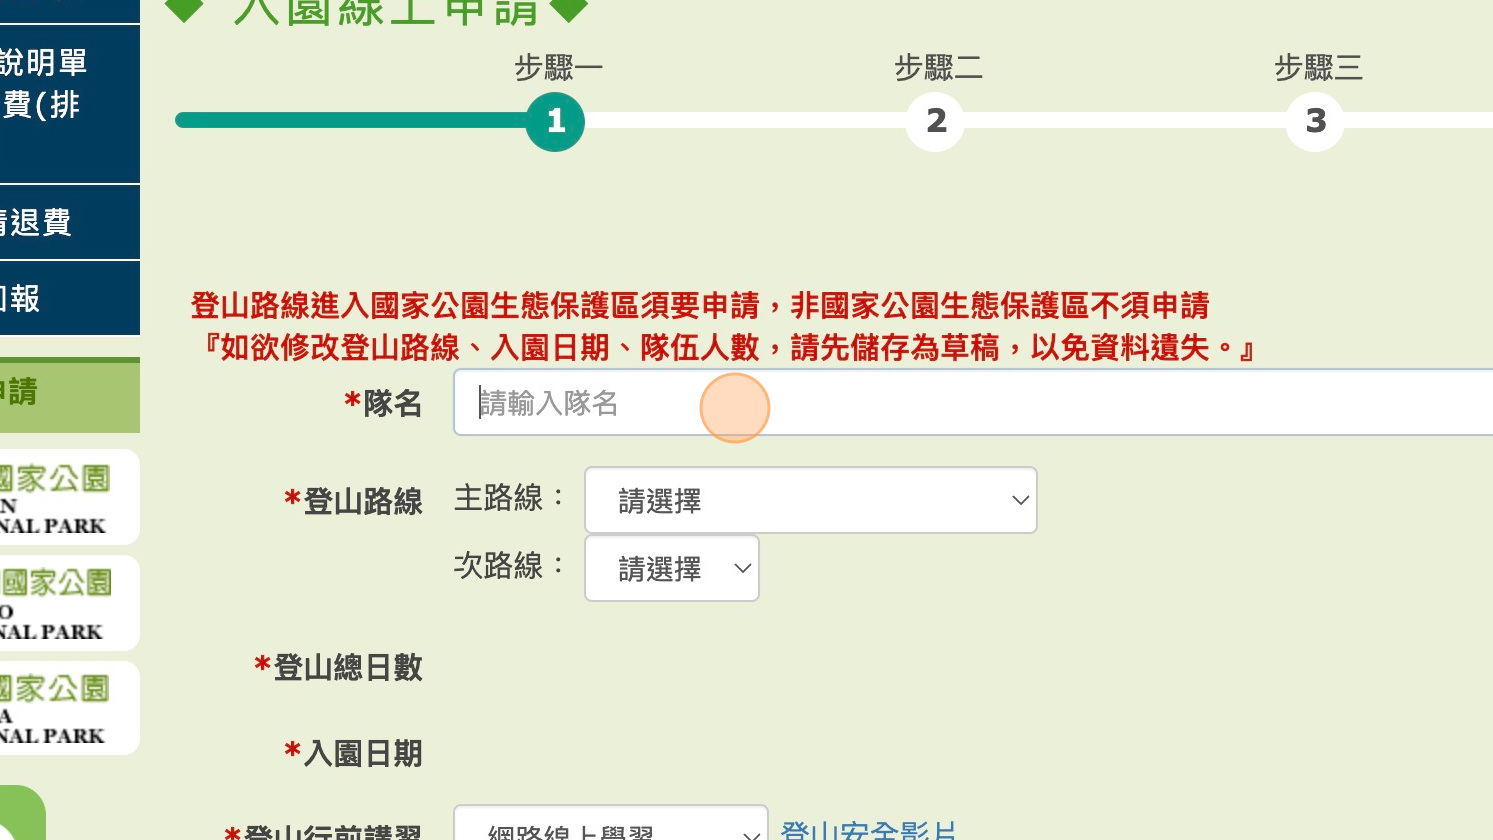
Task: Open the 主路線 main route dropdown
Action: click(x=811, y=500)
